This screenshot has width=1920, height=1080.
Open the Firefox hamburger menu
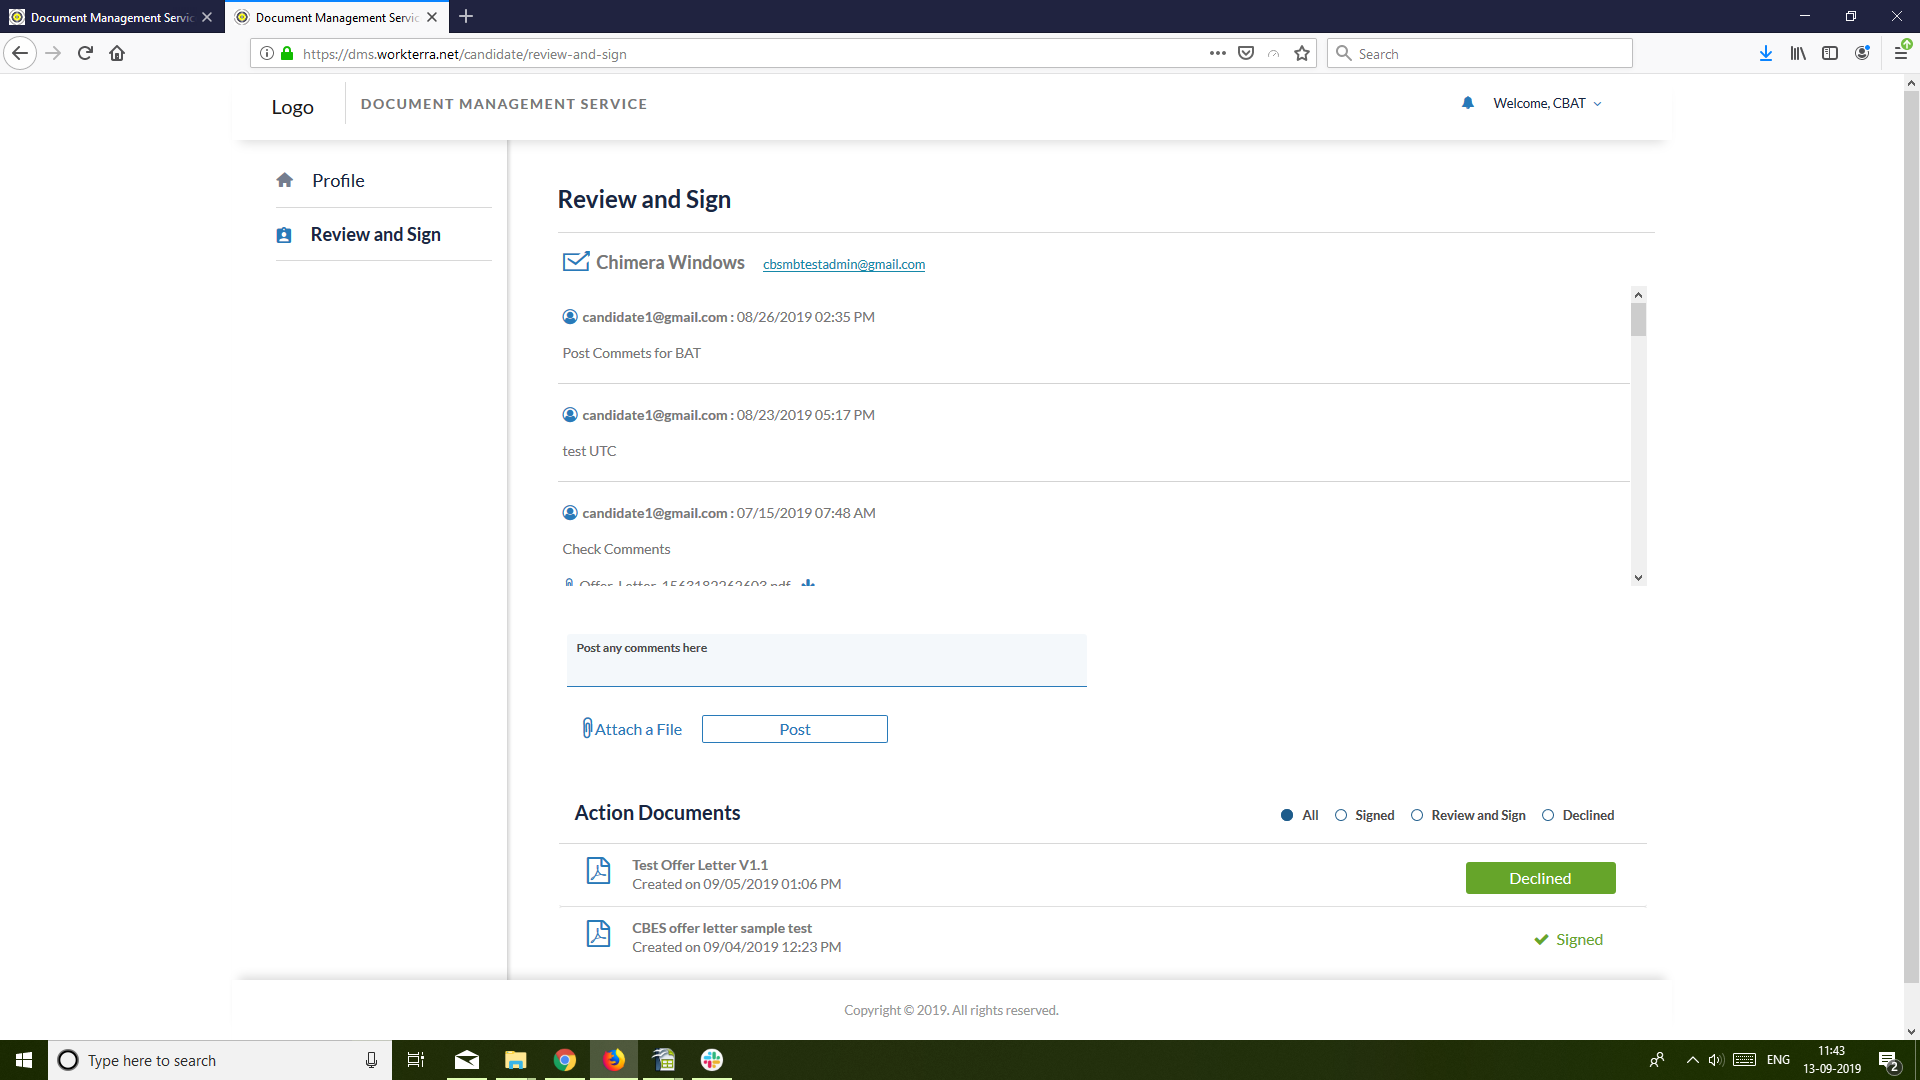click(1900, 54)
